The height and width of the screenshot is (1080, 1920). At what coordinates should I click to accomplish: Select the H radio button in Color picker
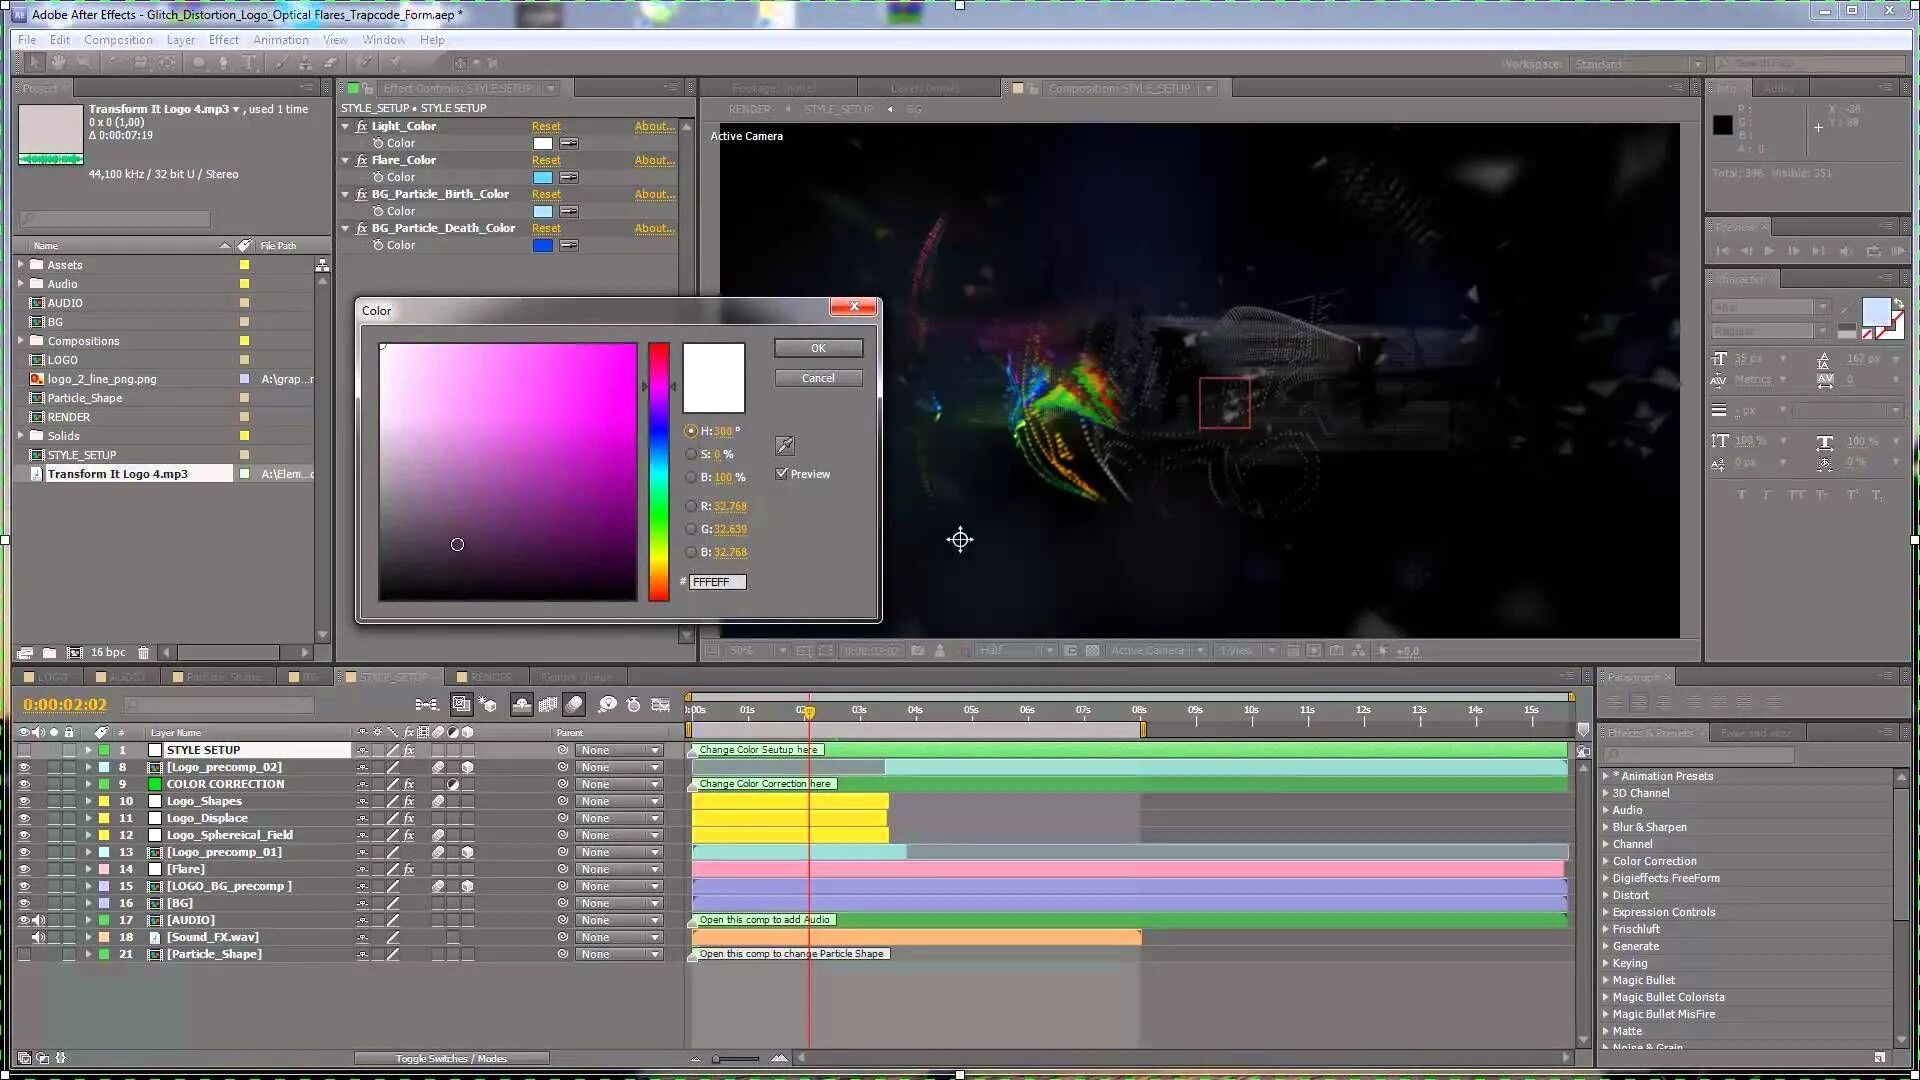(691, 431)
